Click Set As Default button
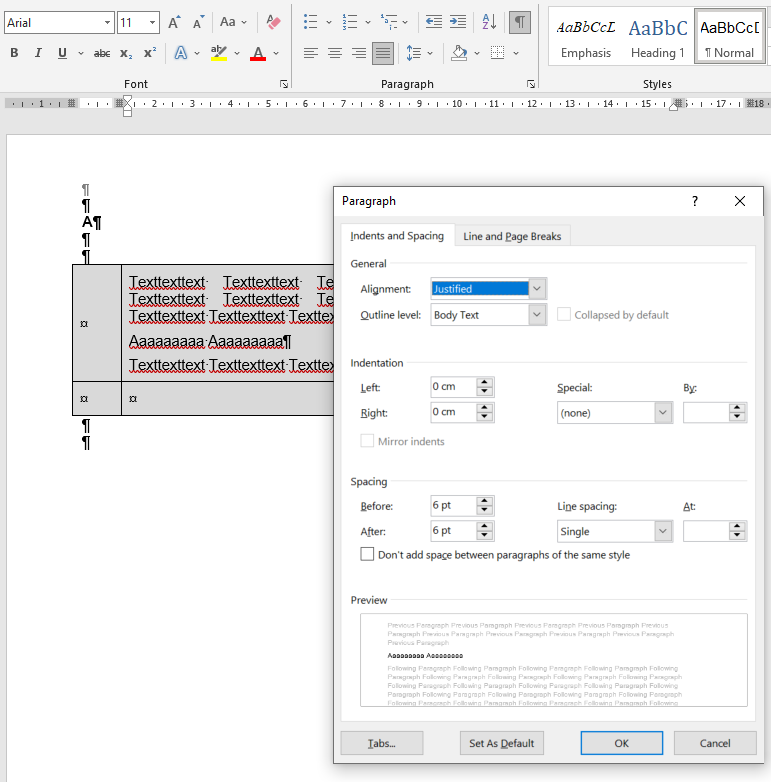 coord(502,743)
